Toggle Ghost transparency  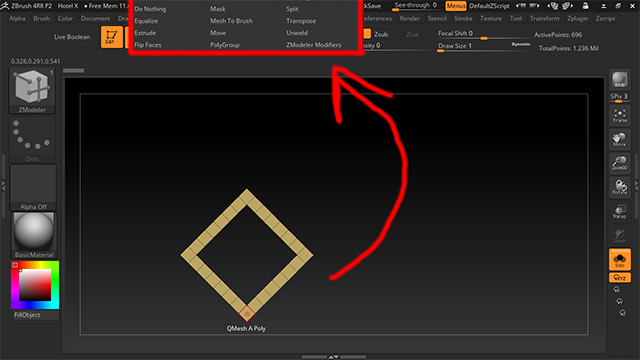620,236
